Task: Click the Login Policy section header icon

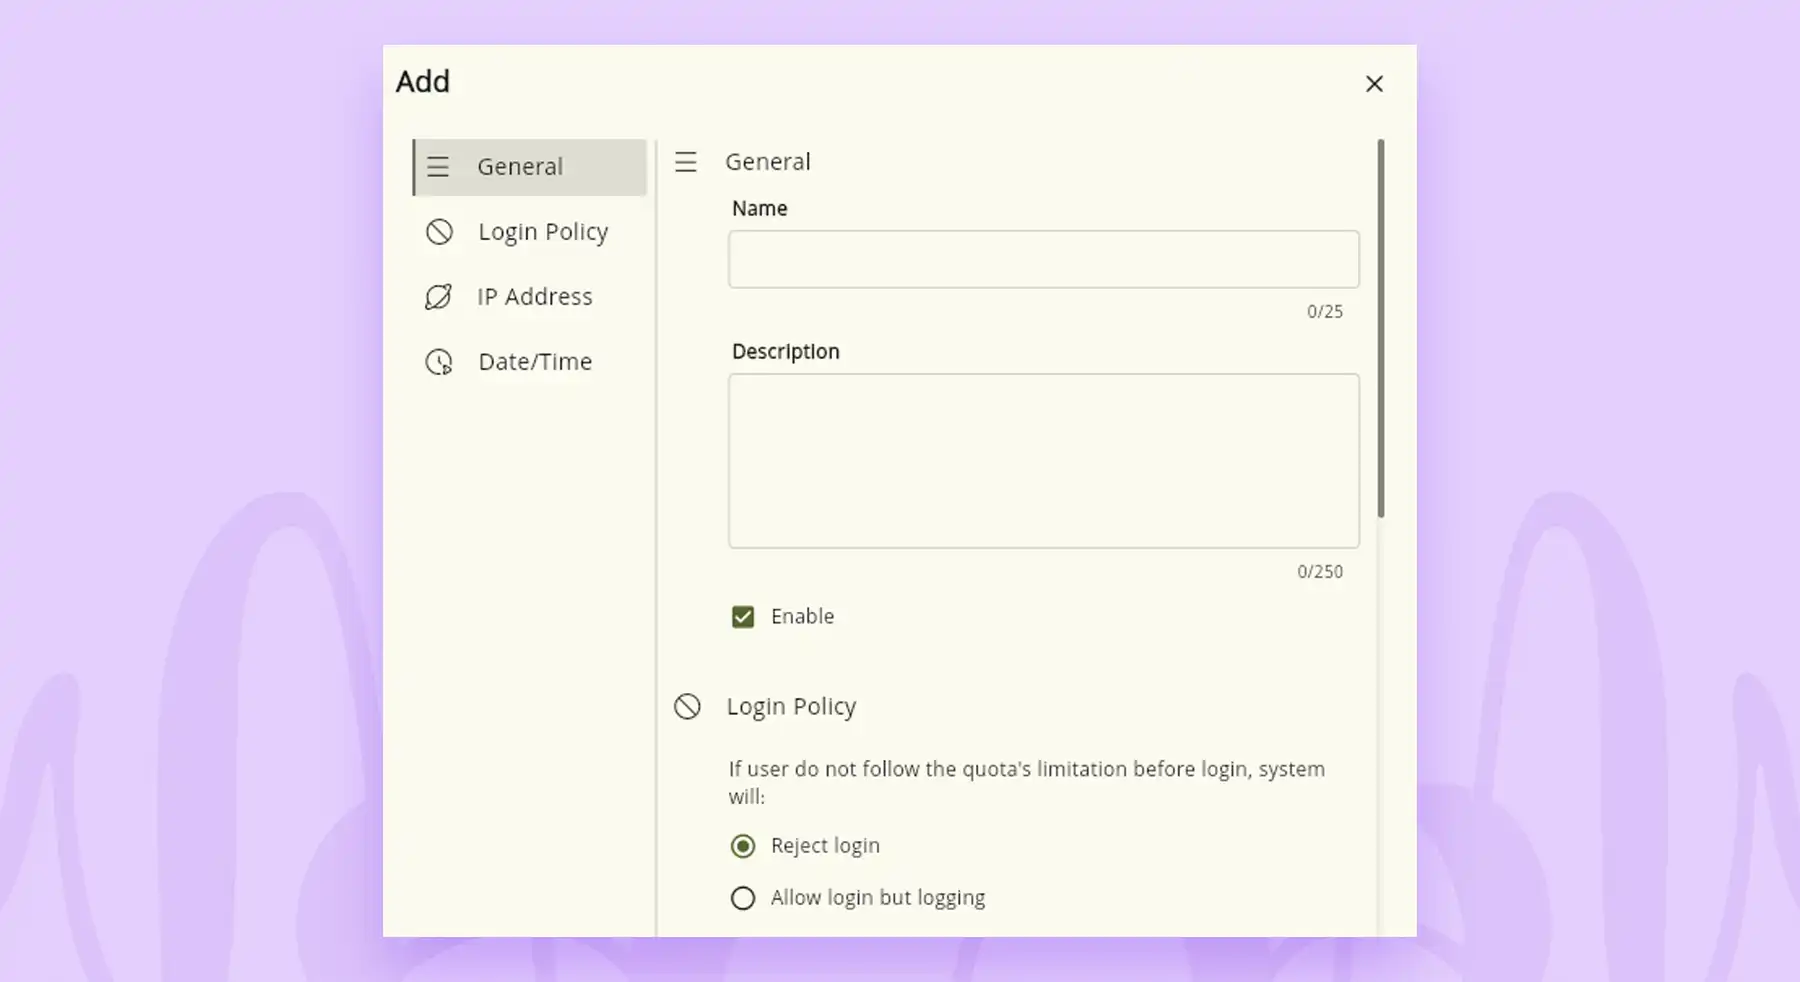Action: [x=687, y=707]
